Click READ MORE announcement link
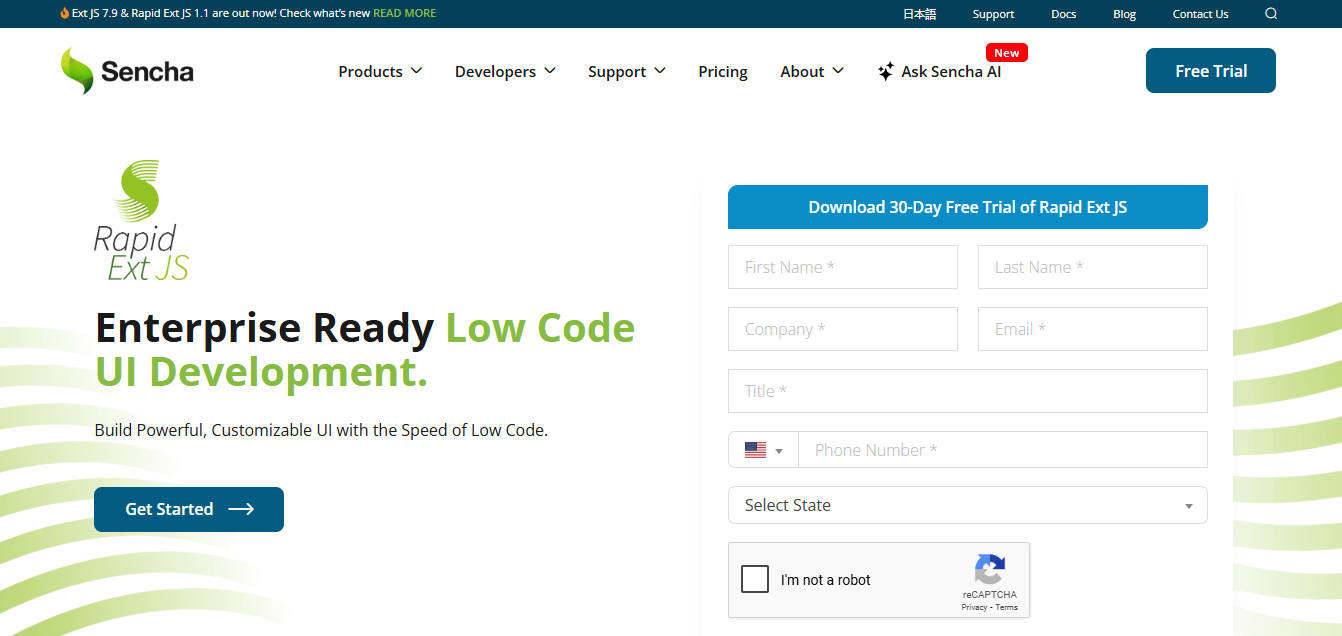The image size is (1342, 636). tap(405, 13)
